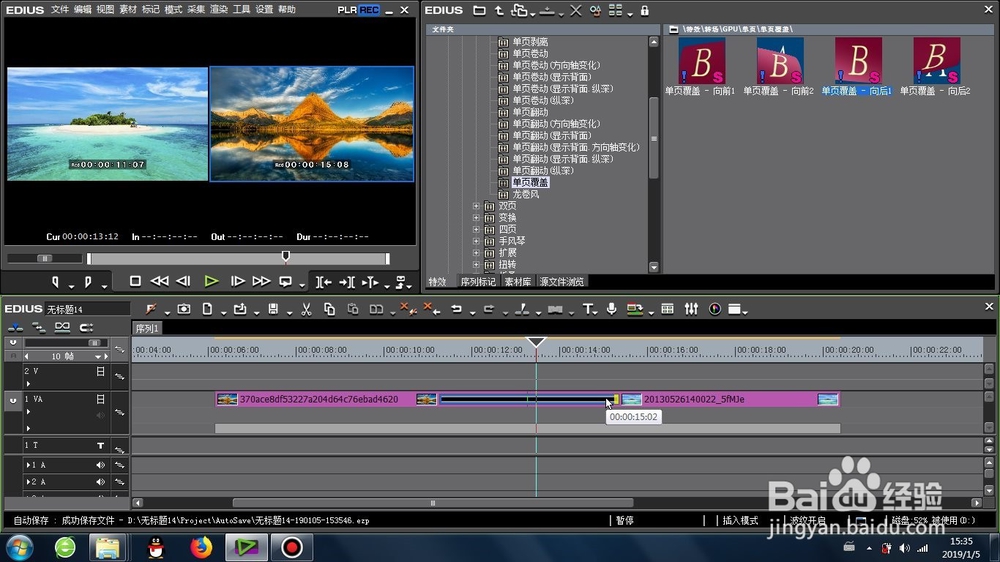Toggle the 1 VA track video patch
Viewport: 1000px width, 562px height.
(100, 399)
